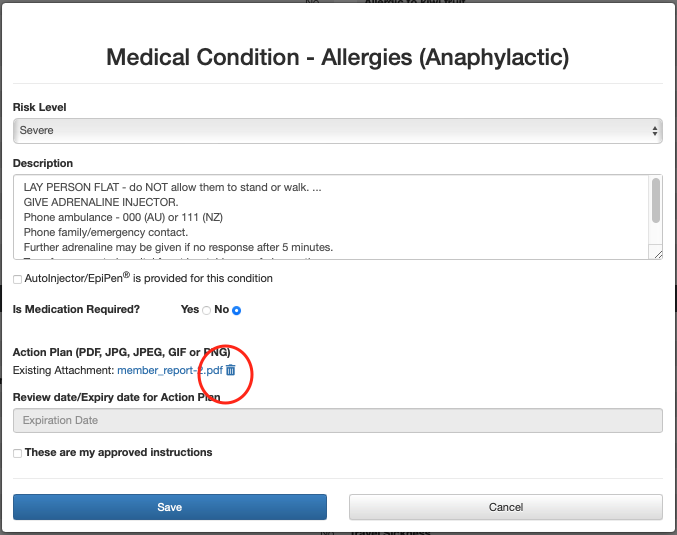Screen dimensions: 677x535
Task: Delete the member_report-2.pdf attachment with trash icon
Action: [231, 370]
